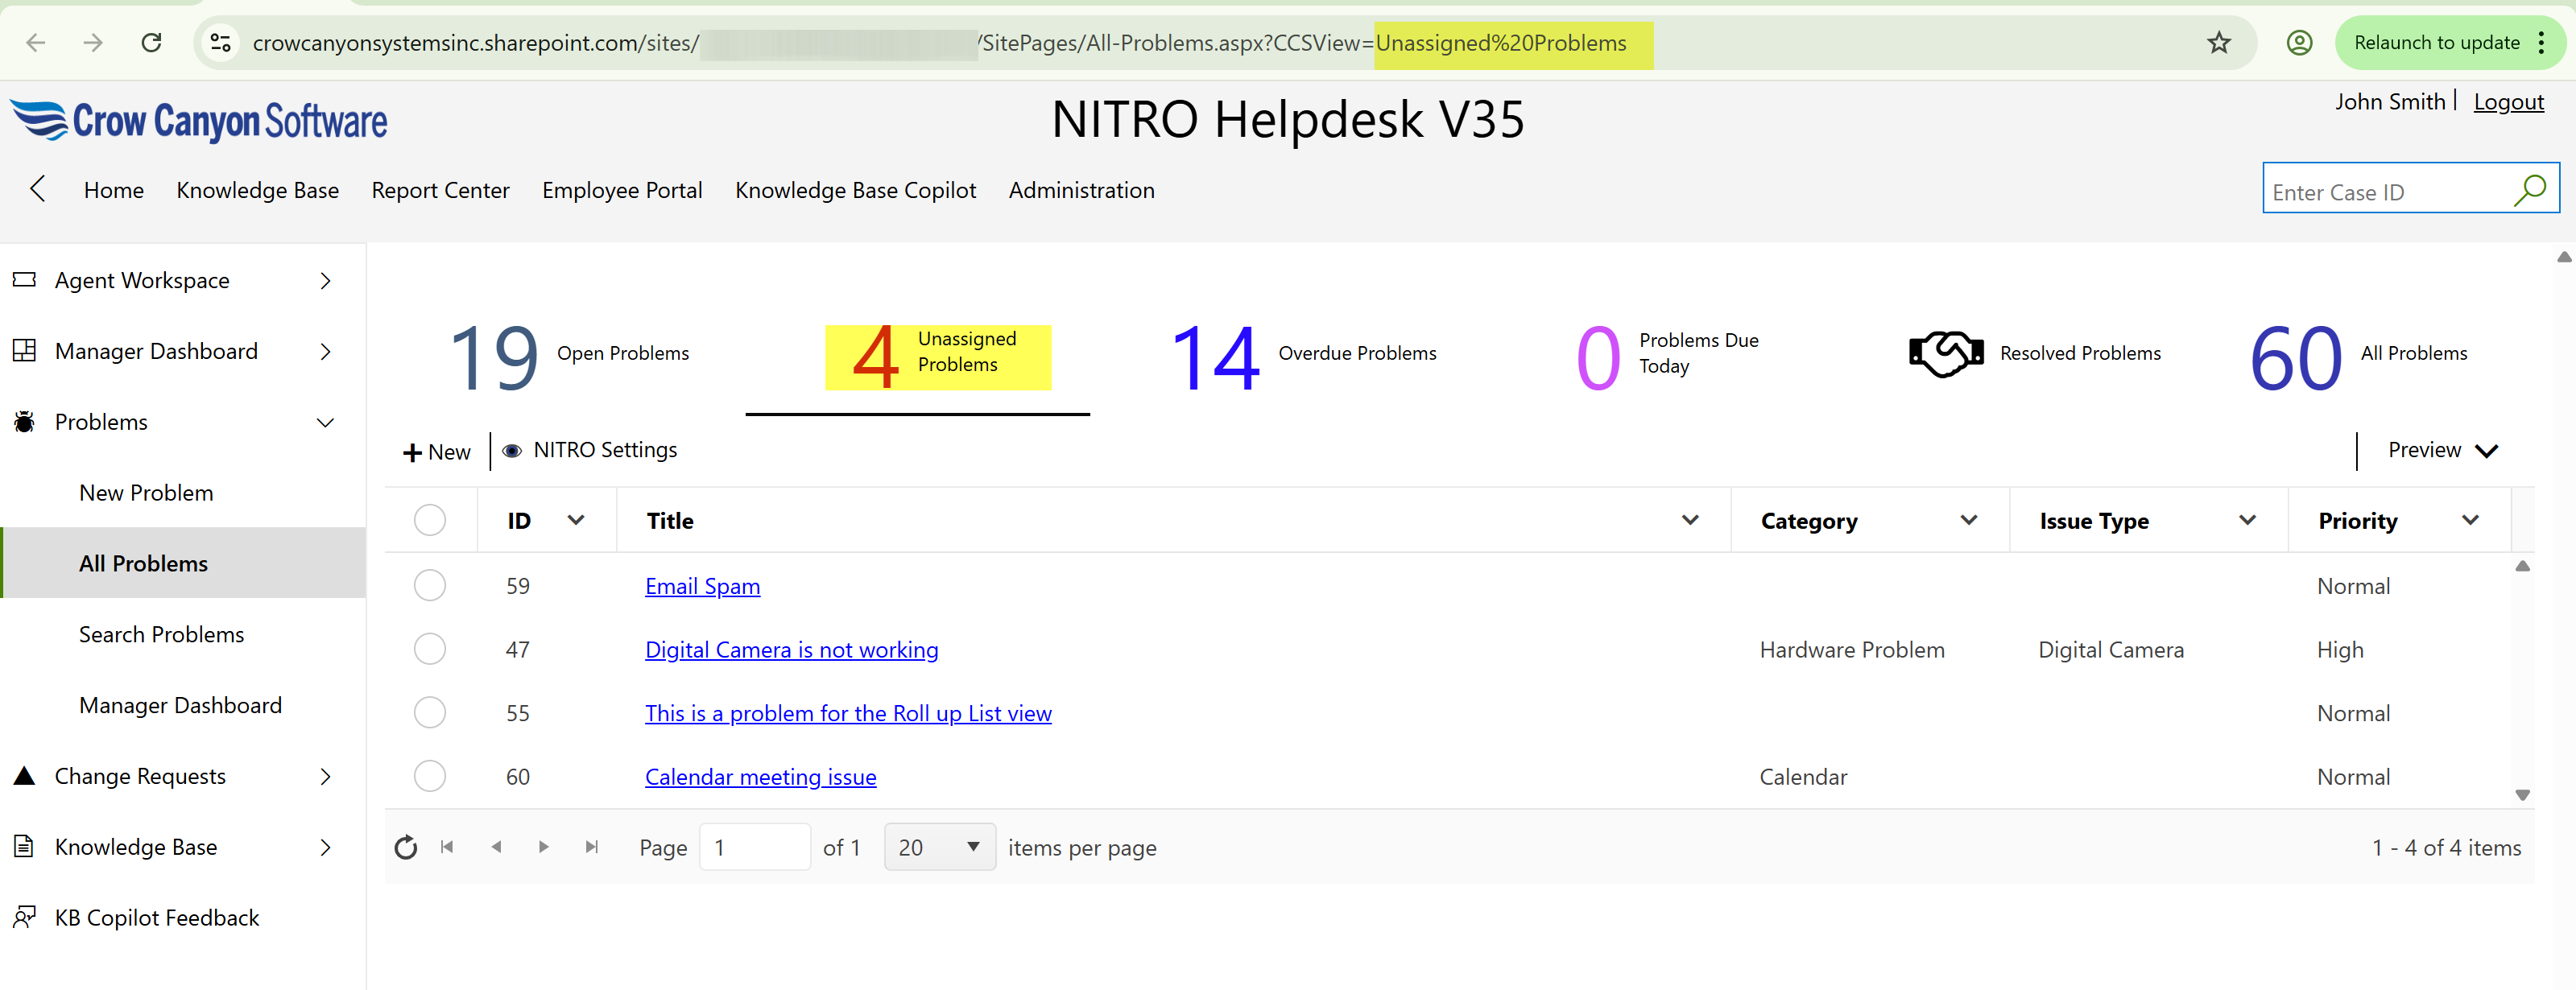Click the Change Requests warning icon

[23, 775]
